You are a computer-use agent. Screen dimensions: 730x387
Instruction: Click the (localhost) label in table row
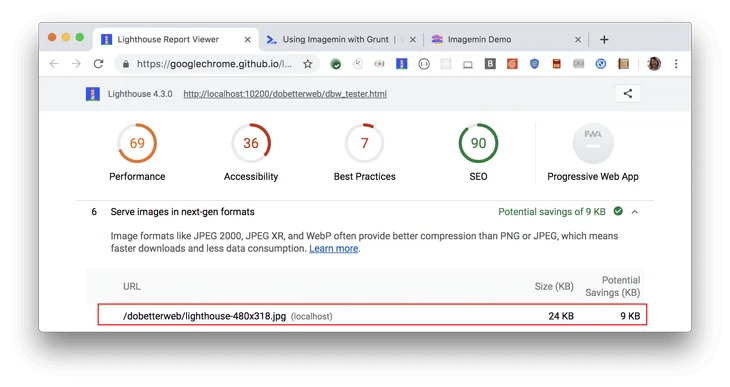(x=312, y=317)
